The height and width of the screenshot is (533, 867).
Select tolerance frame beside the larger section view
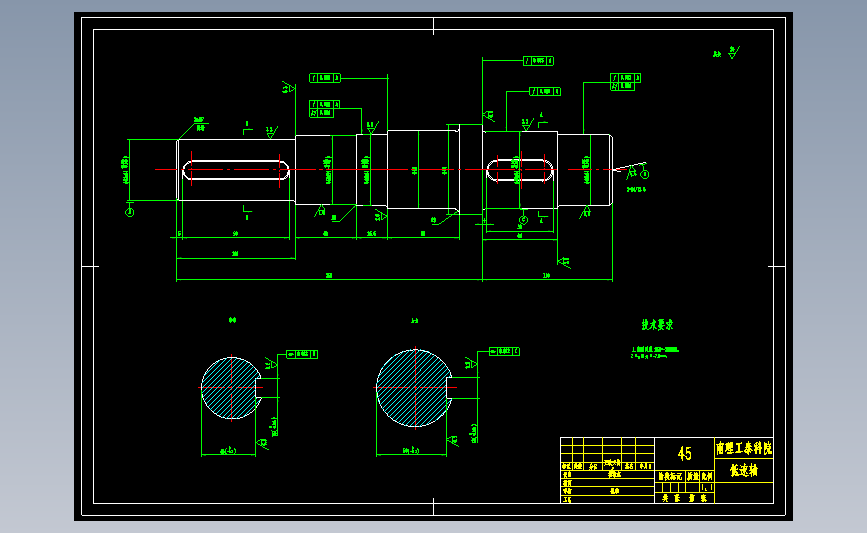click(x=504, y=351)
